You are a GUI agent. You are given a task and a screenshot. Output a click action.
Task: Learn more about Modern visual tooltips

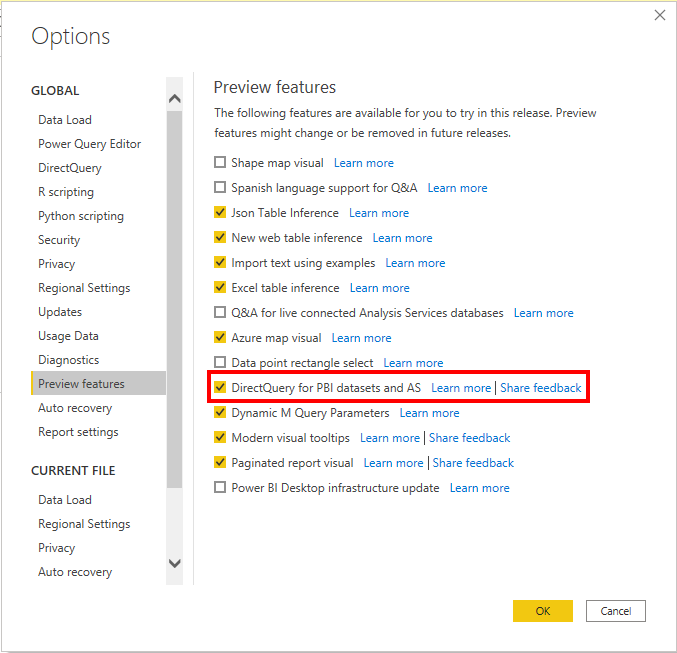(x=390, y=438)
